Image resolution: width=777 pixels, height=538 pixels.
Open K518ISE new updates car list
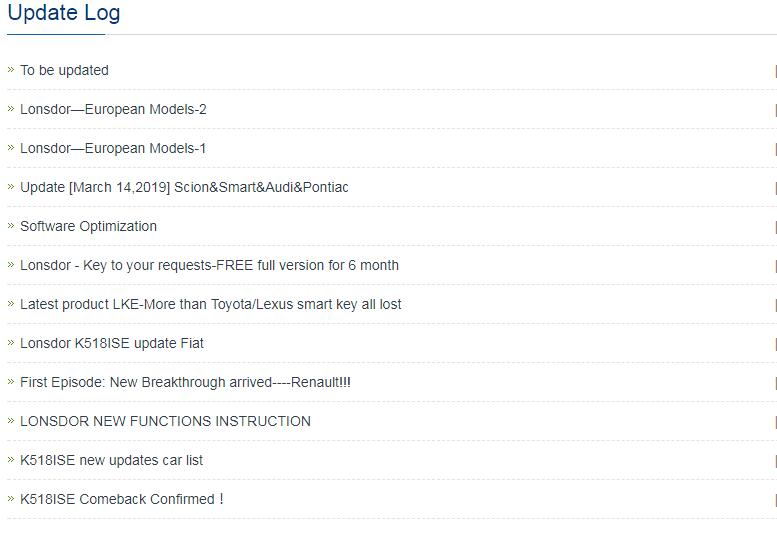111,460
